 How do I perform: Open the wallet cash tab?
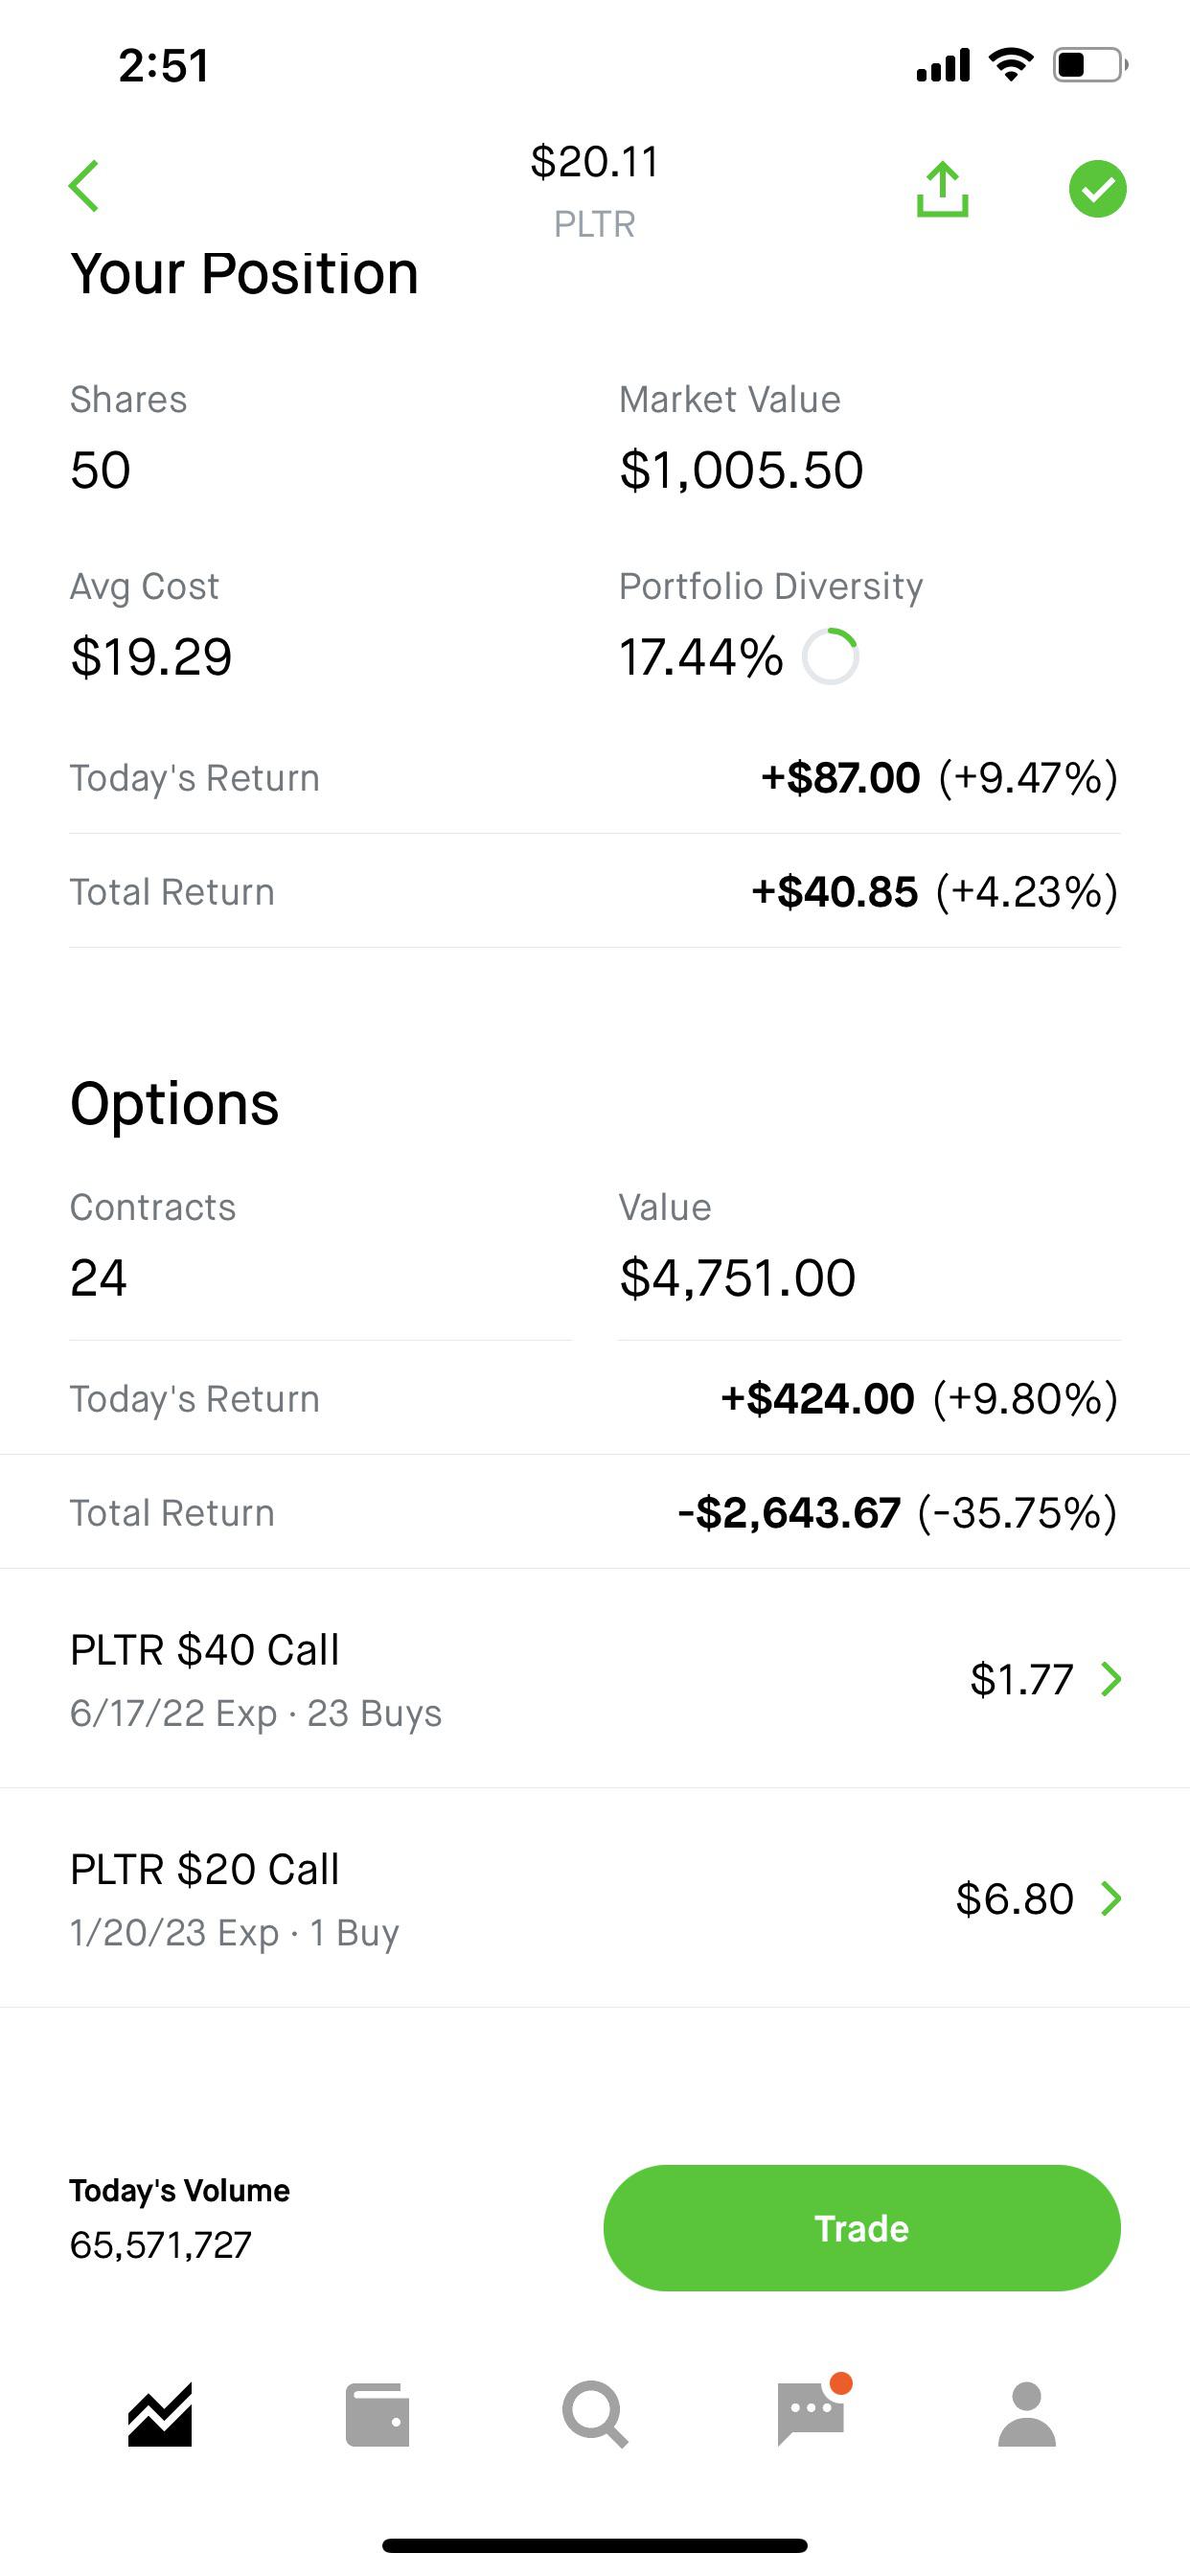(x=377, y=2415)
